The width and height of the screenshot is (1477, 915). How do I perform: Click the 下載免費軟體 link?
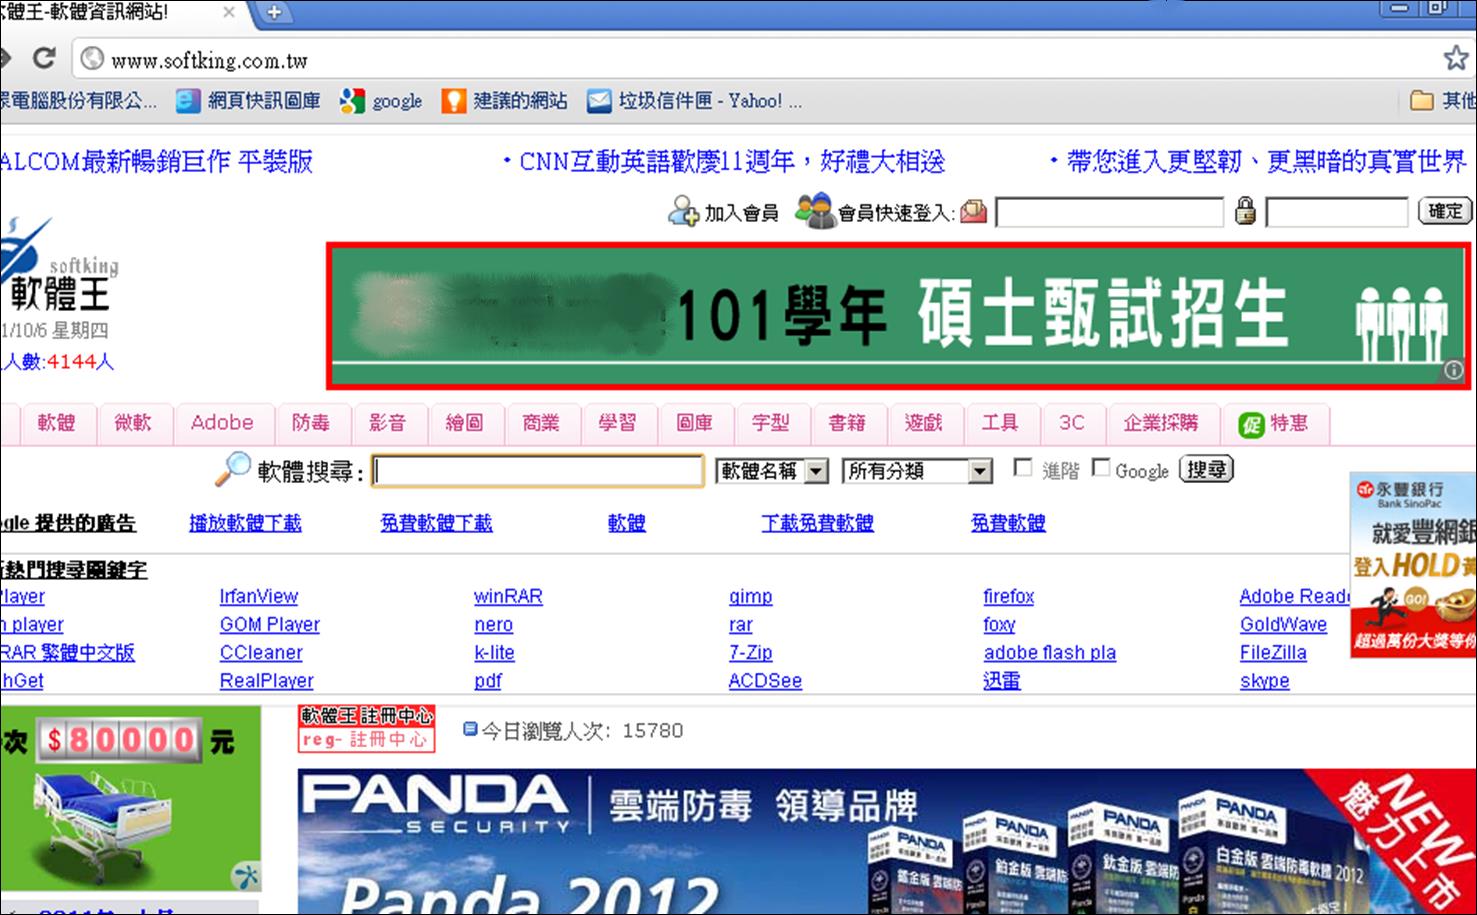(x=817, y=523)
